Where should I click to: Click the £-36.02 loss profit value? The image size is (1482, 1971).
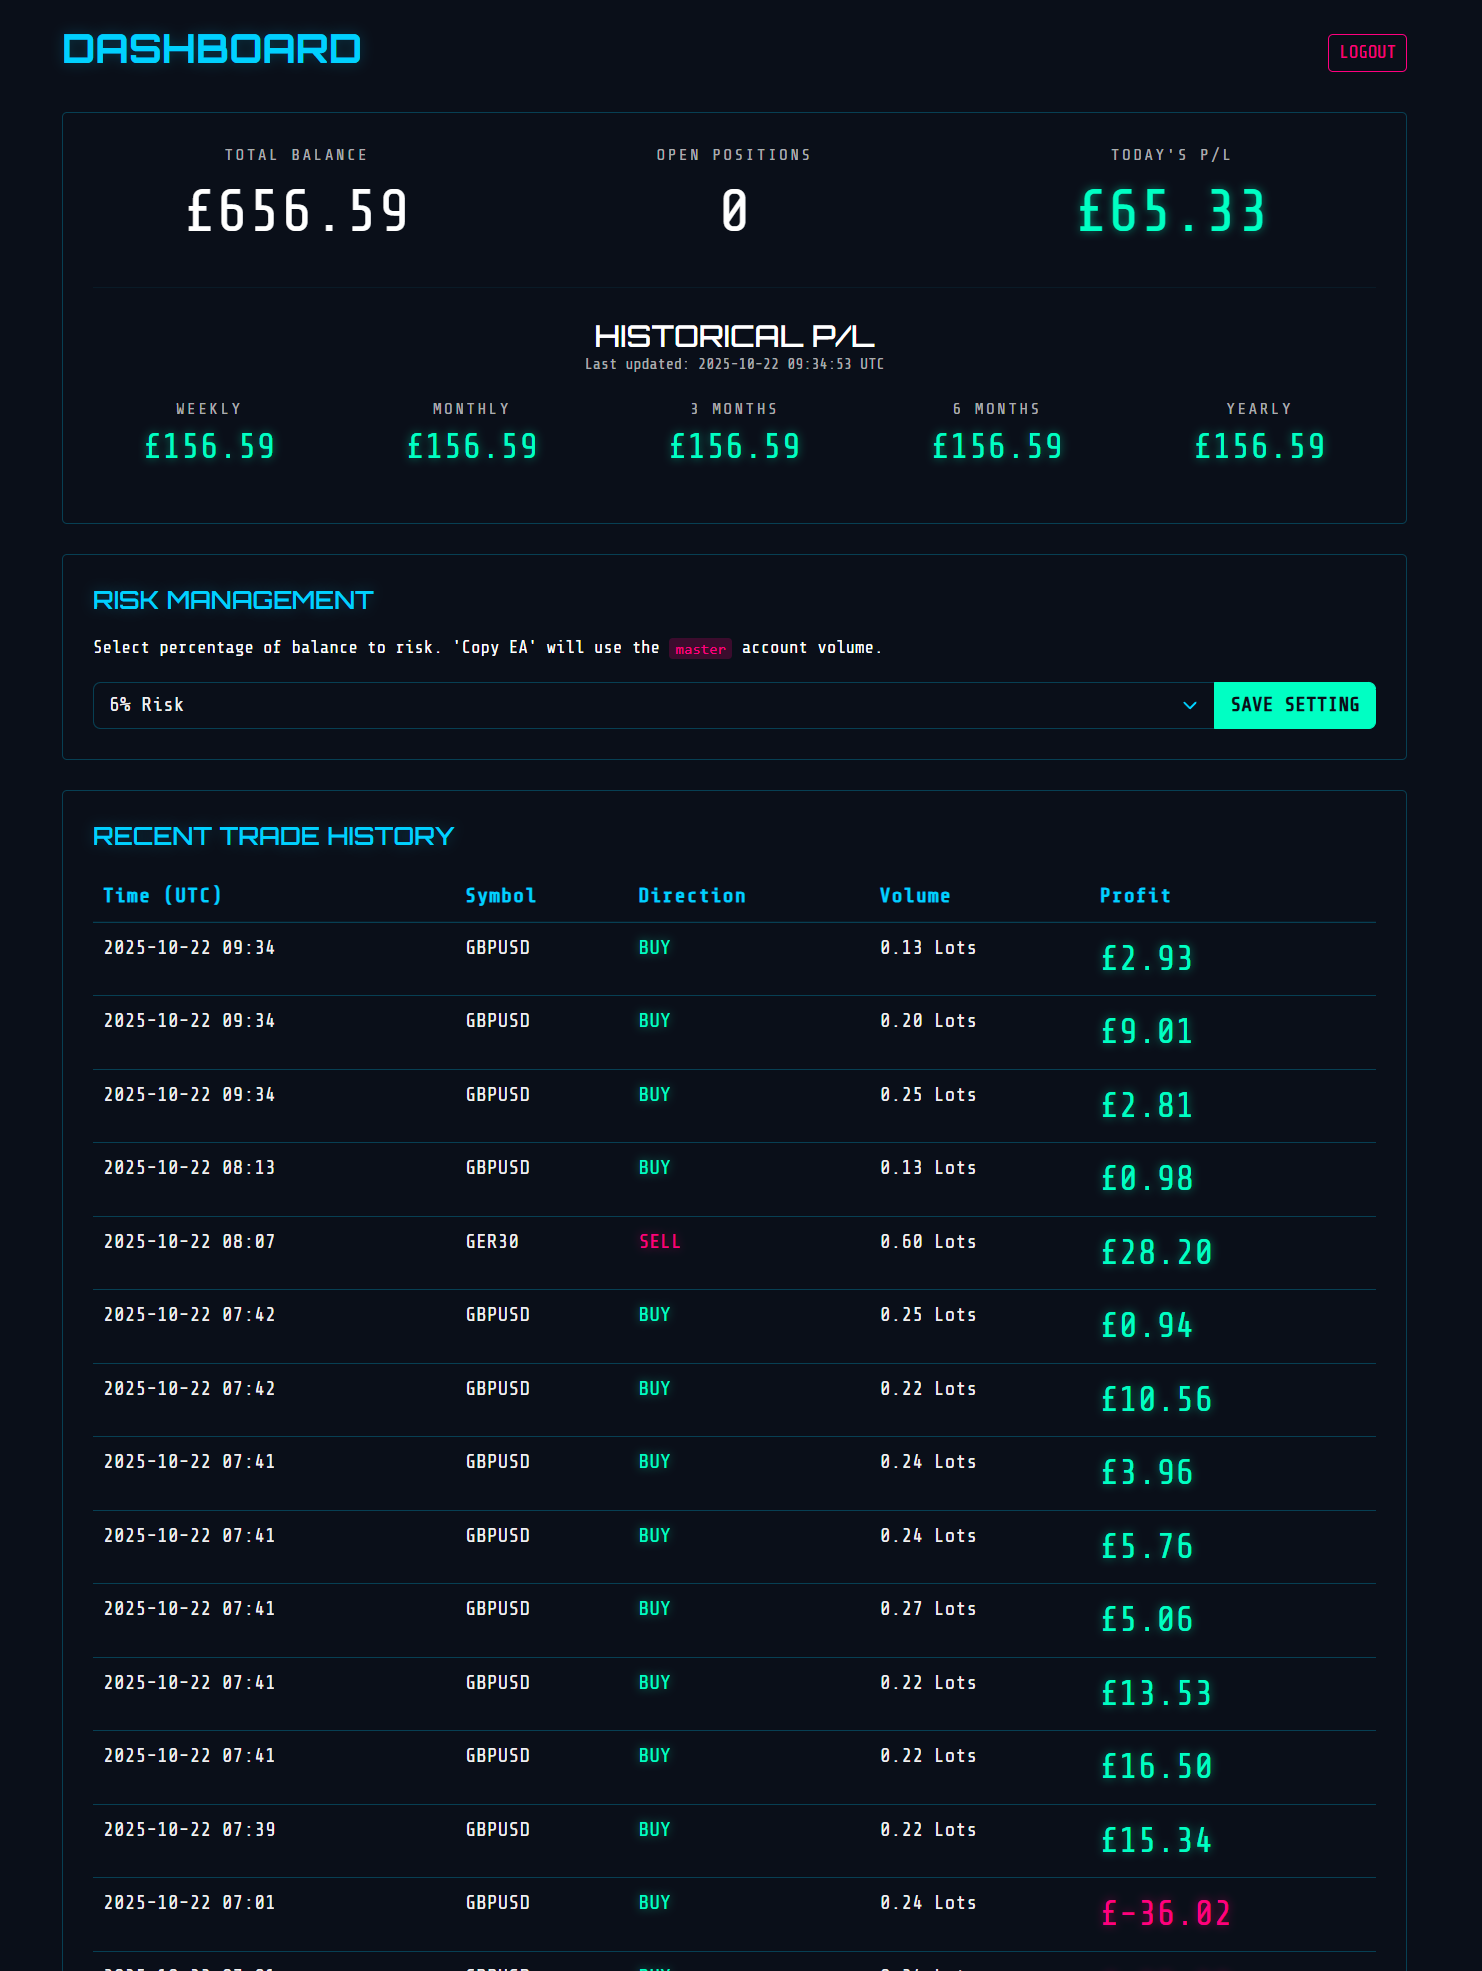pos(1165,1913)
